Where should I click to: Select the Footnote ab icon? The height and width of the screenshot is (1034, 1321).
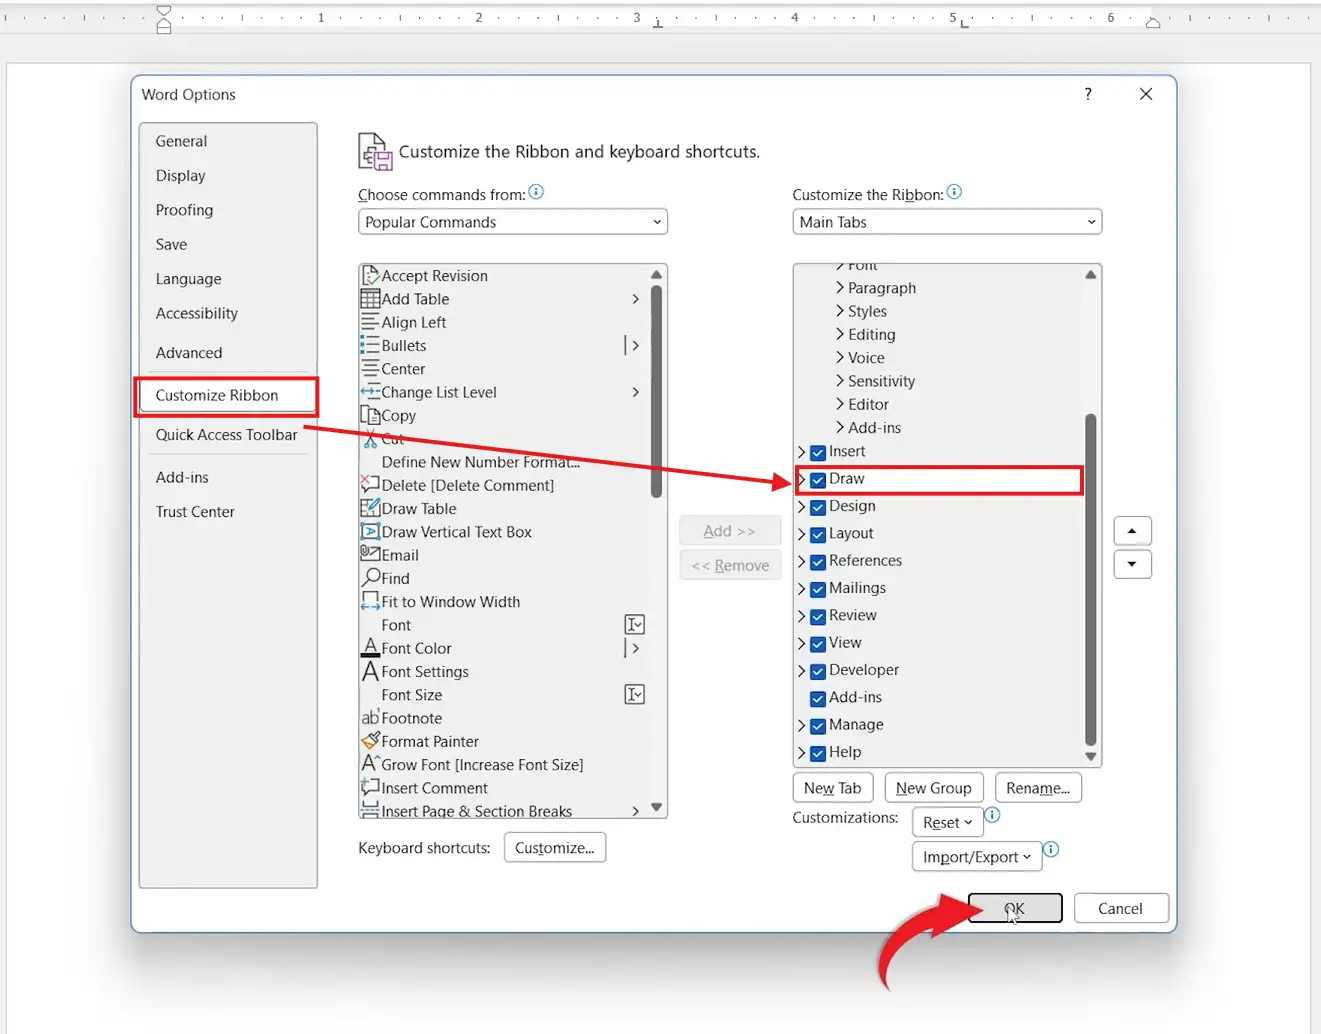(370, 718)
